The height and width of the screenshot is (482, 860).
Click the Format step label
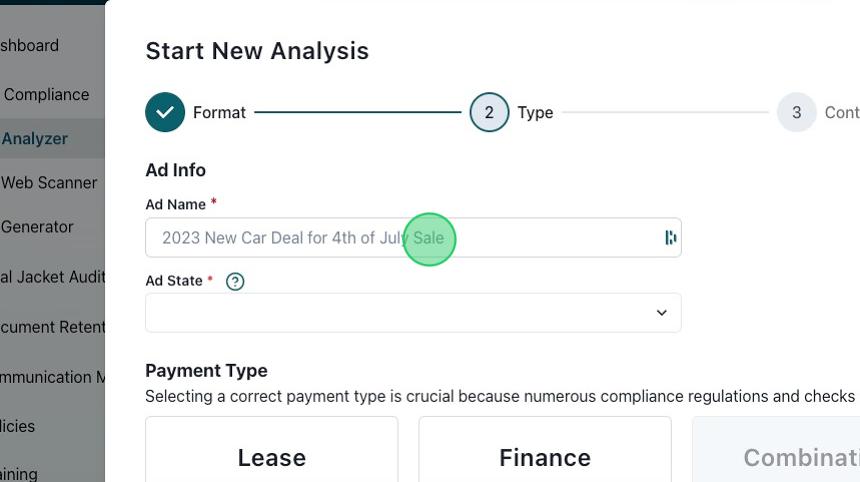(219, 113)
